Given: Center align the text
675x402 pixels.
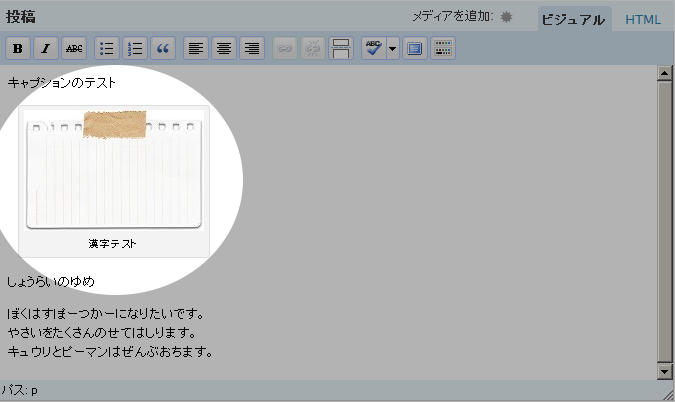Looking at the screenshot, I should pos(225,48).
